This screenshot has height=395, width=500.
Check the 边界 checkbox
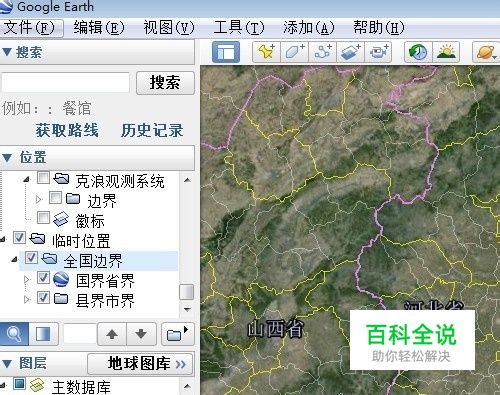click(x=55, y=198)
